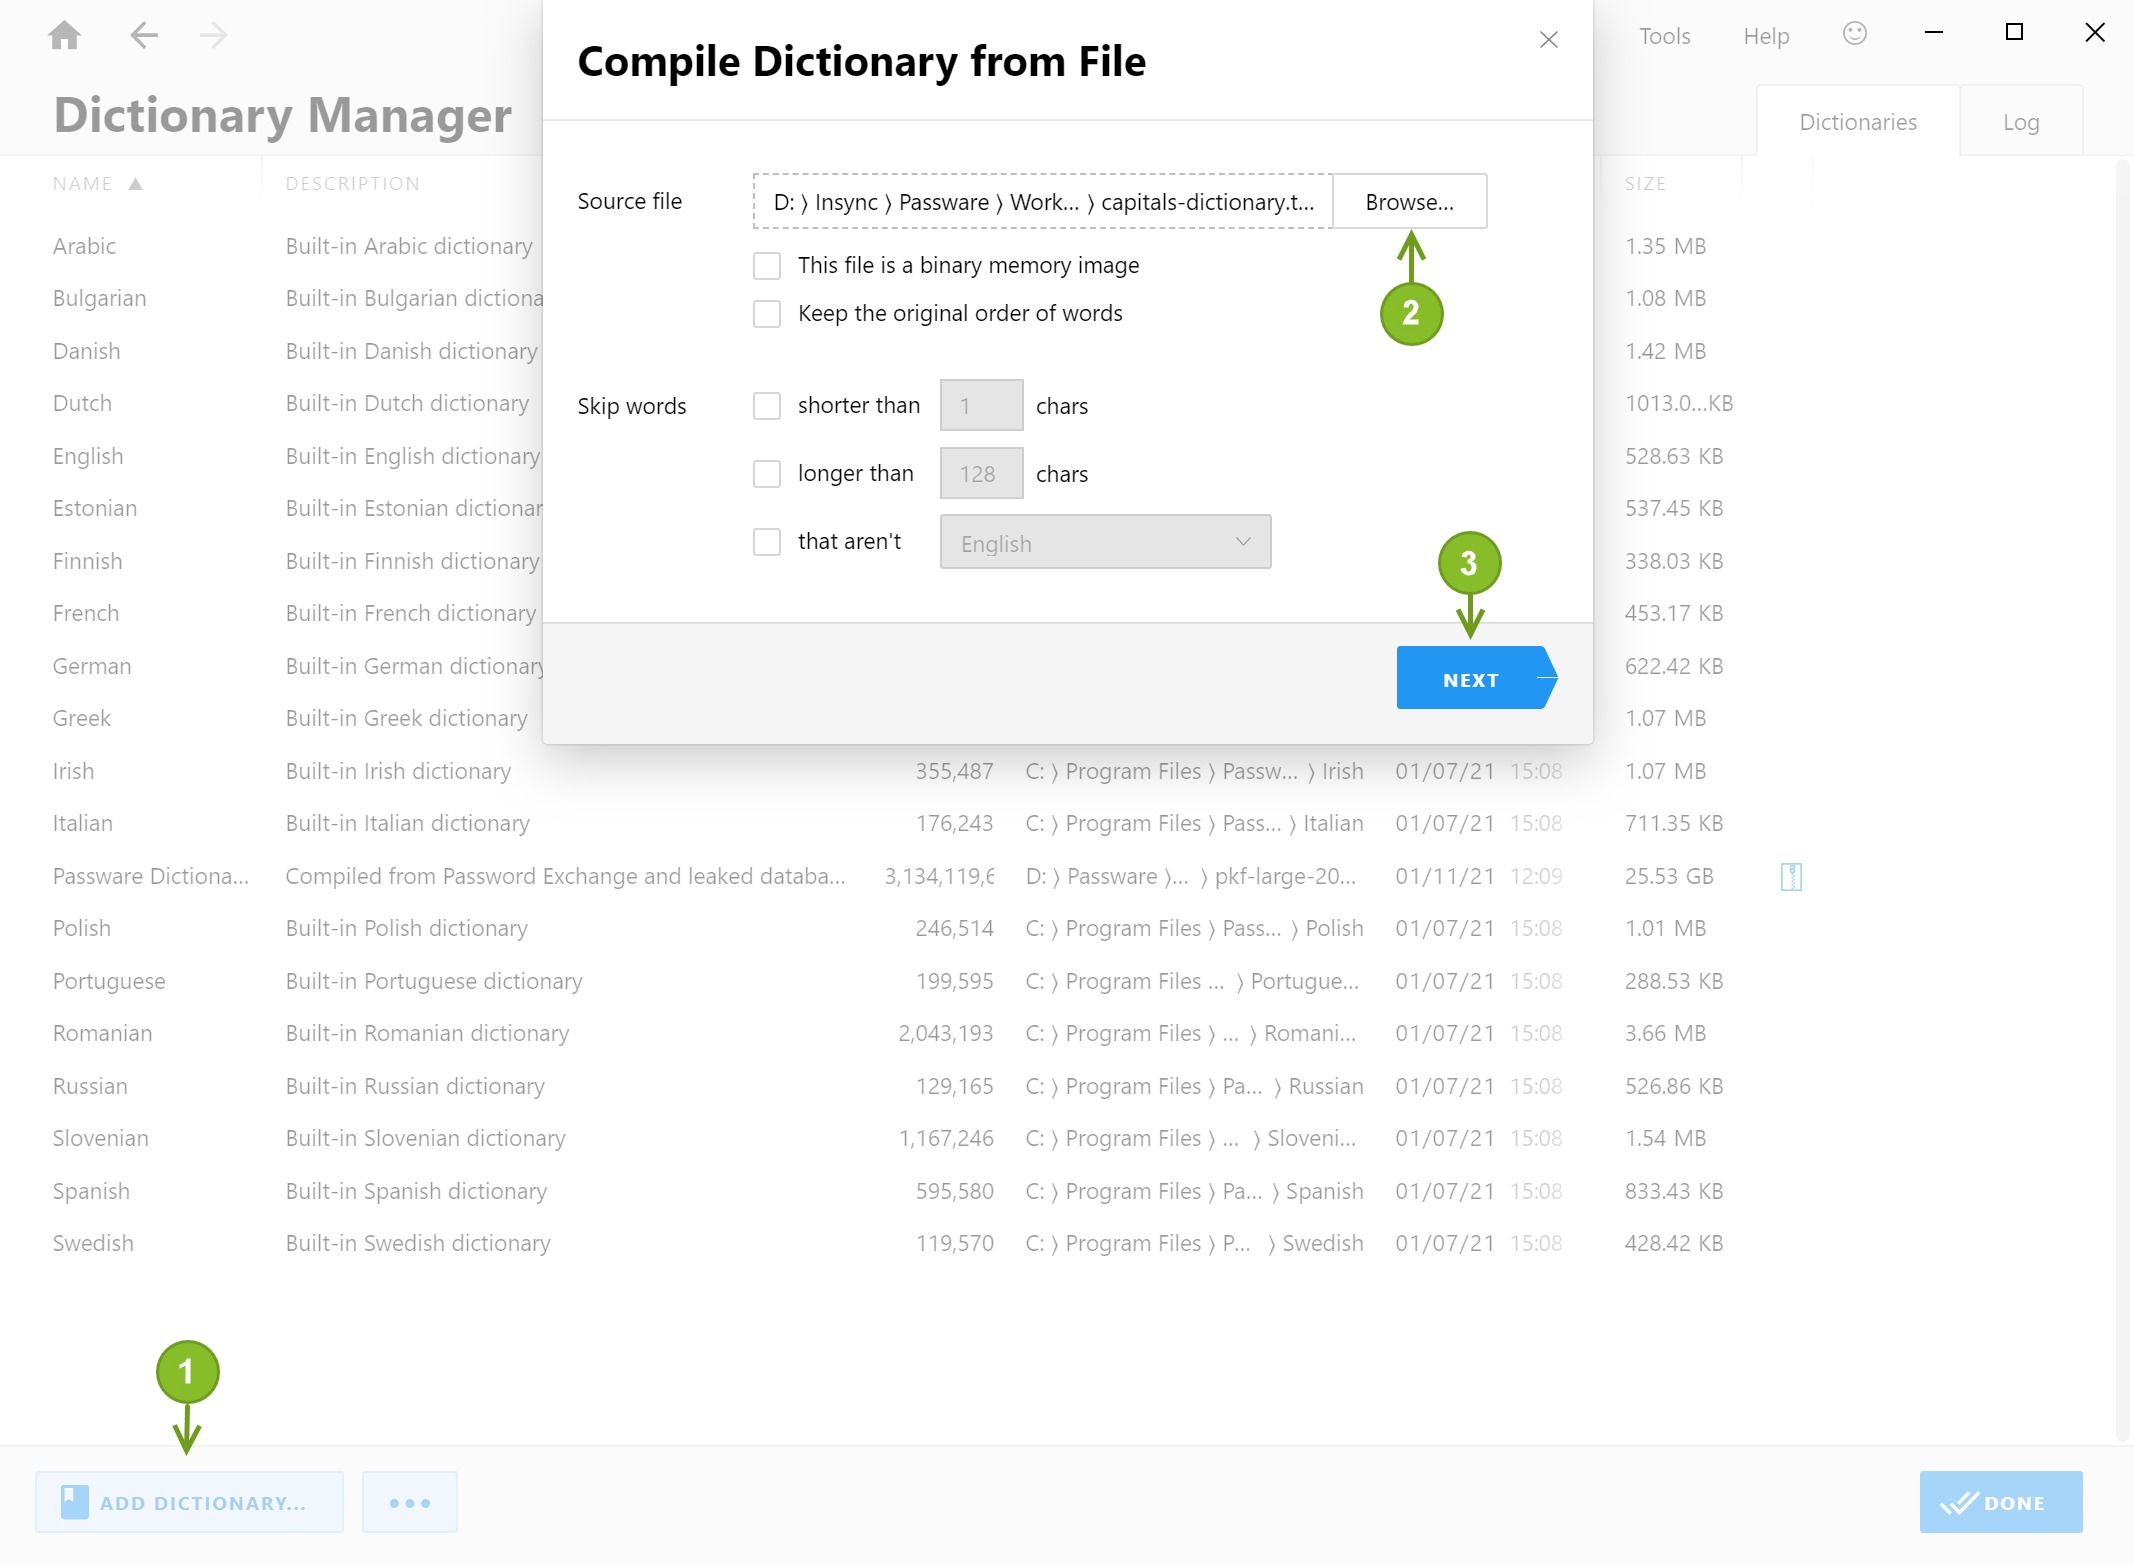Click the NEXT button

tap(1476, 677)
